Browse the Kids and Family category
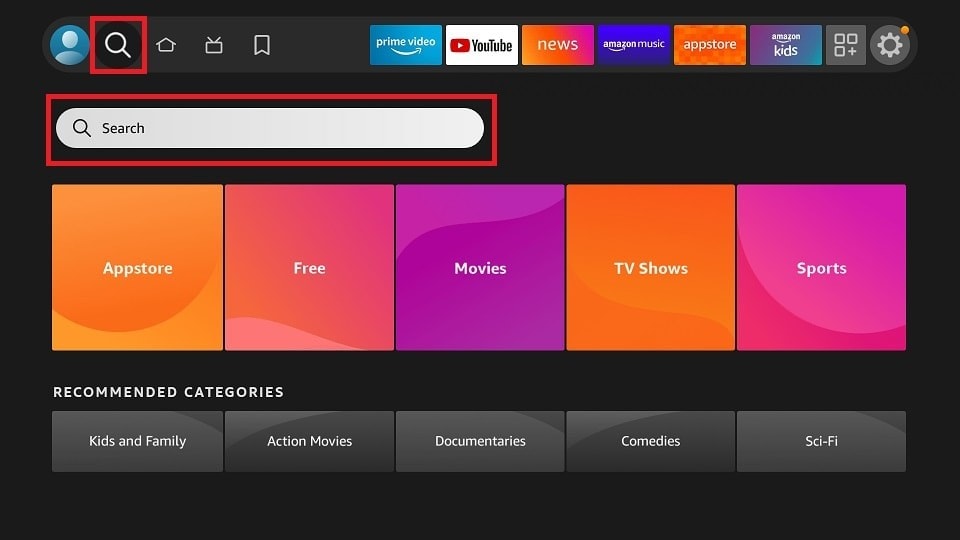This screenshot has height=540, width=960. click(137, 441)
